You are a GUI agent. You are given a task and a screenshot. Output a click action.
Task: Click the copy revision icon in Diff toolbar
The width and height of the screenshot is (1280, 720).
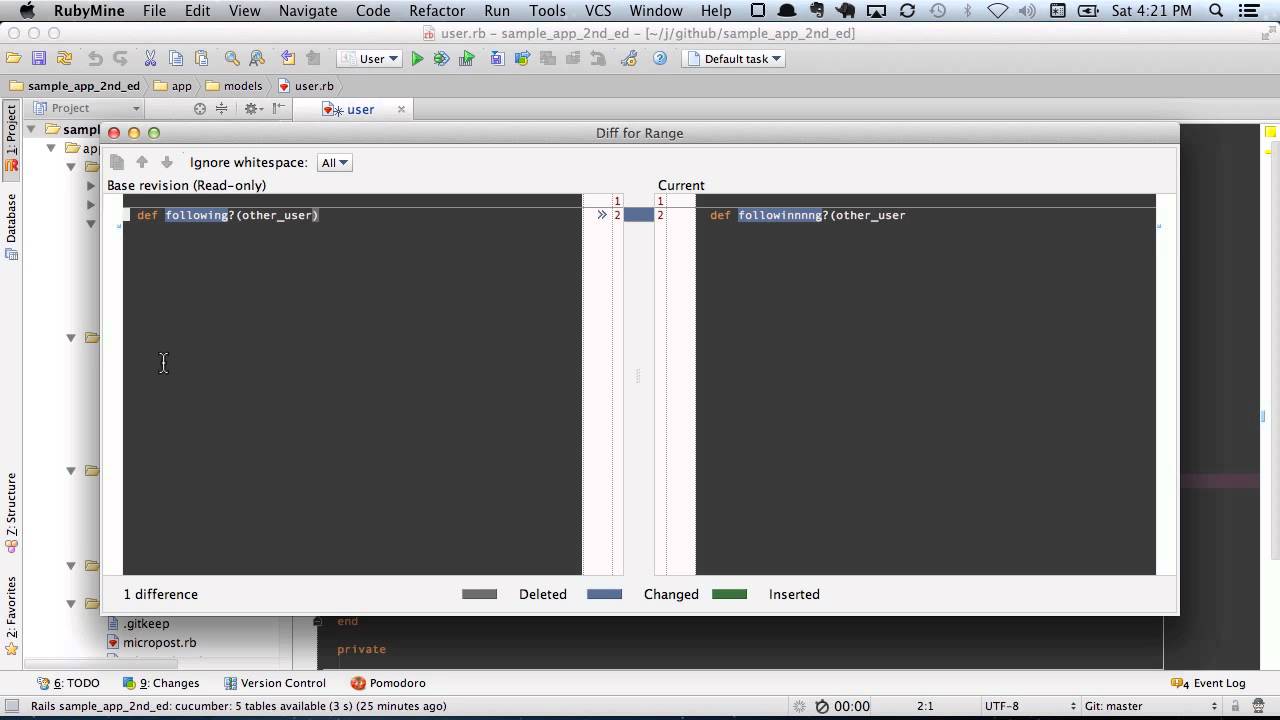[117, 162]
